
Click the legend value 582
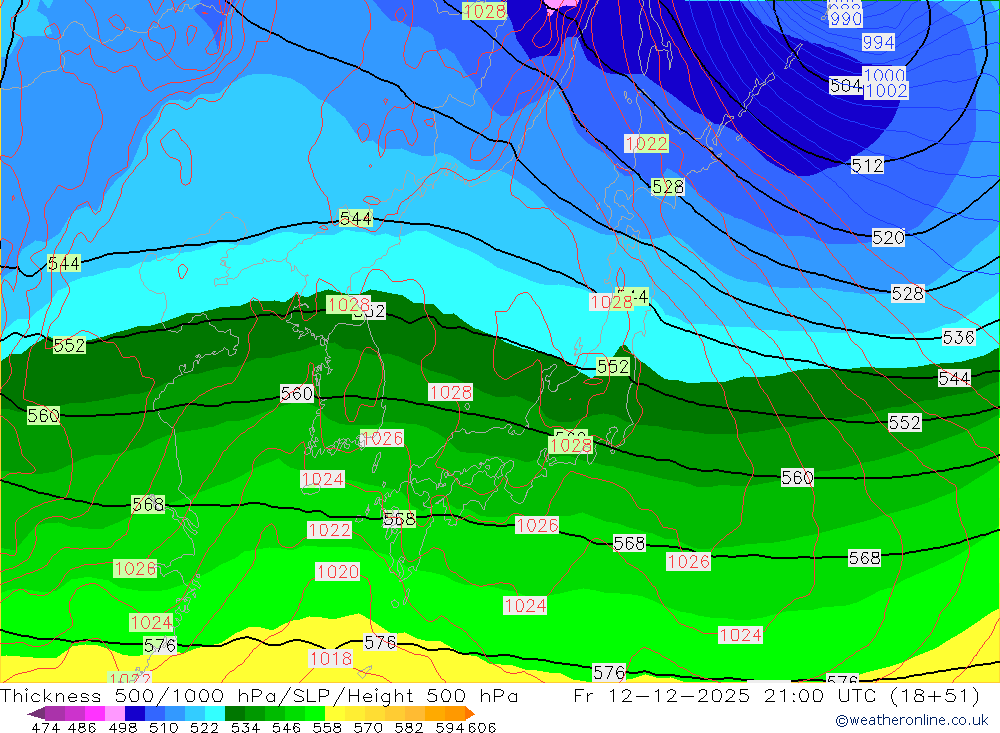[408, 727]
